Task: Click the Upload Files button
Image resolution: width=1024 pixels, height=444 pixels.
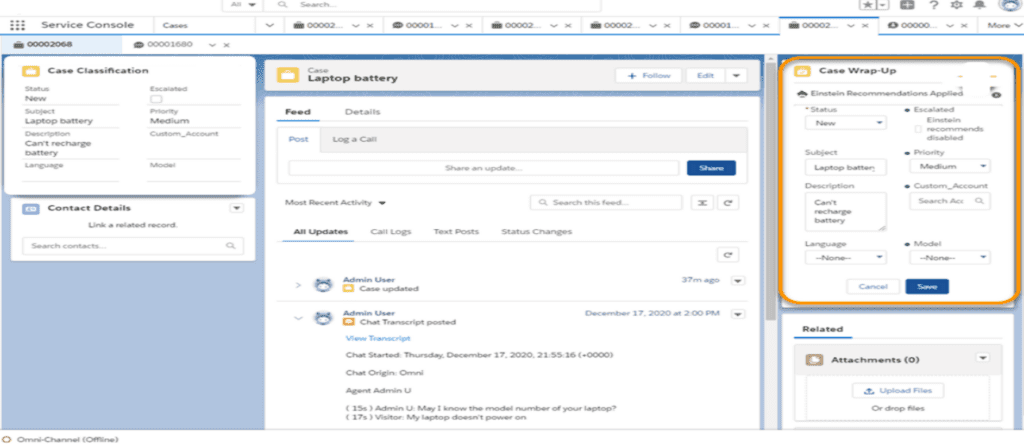Action: coord(897,390)
